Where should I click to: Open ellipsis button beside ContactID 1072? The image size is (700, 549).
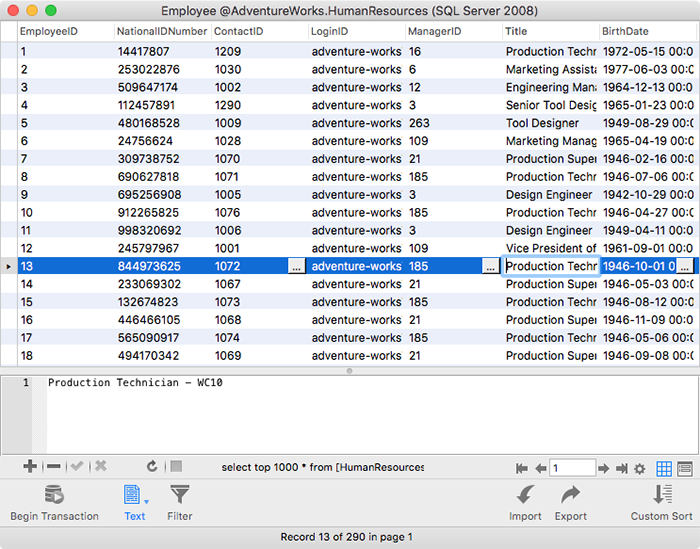click(x=296, y=266)
